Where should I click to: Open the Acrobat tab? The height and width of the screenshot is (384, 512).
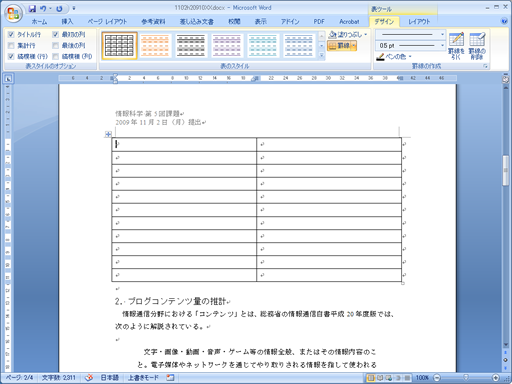(x=349, y=22)
